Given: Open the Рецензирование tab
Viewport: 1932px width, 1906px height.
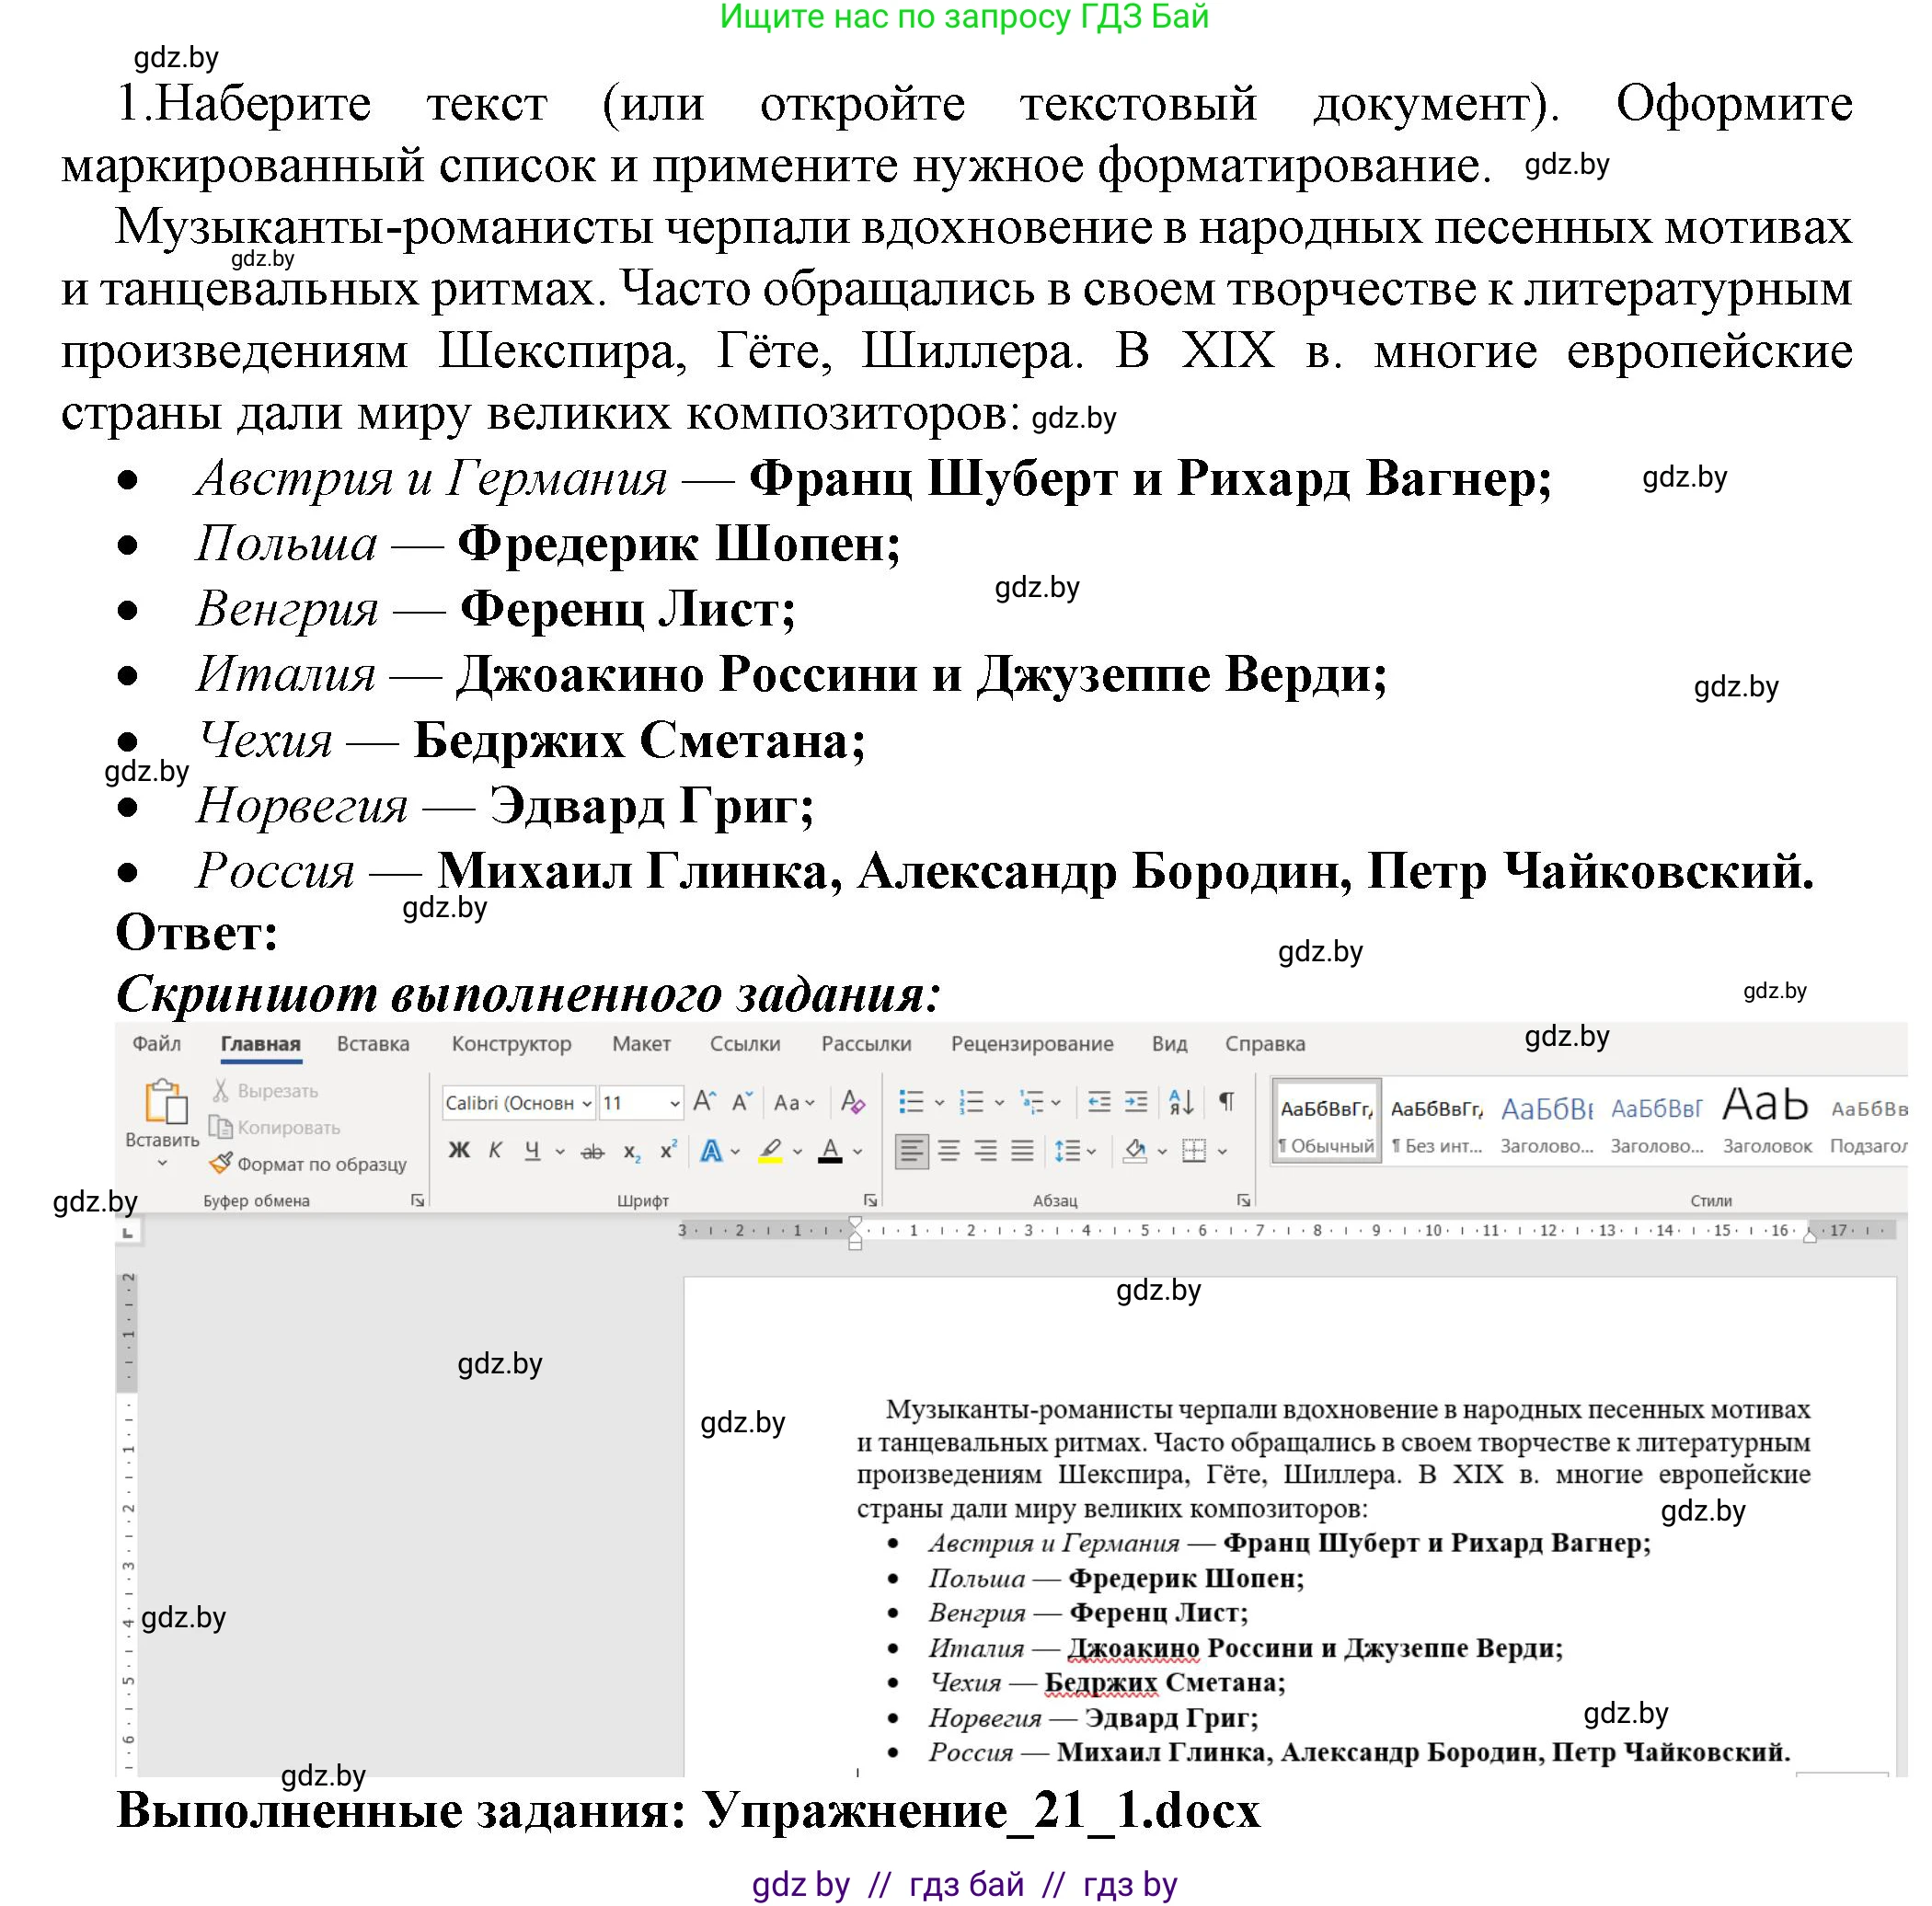Looking at the screenshot, I should tap(1035, 1043).
